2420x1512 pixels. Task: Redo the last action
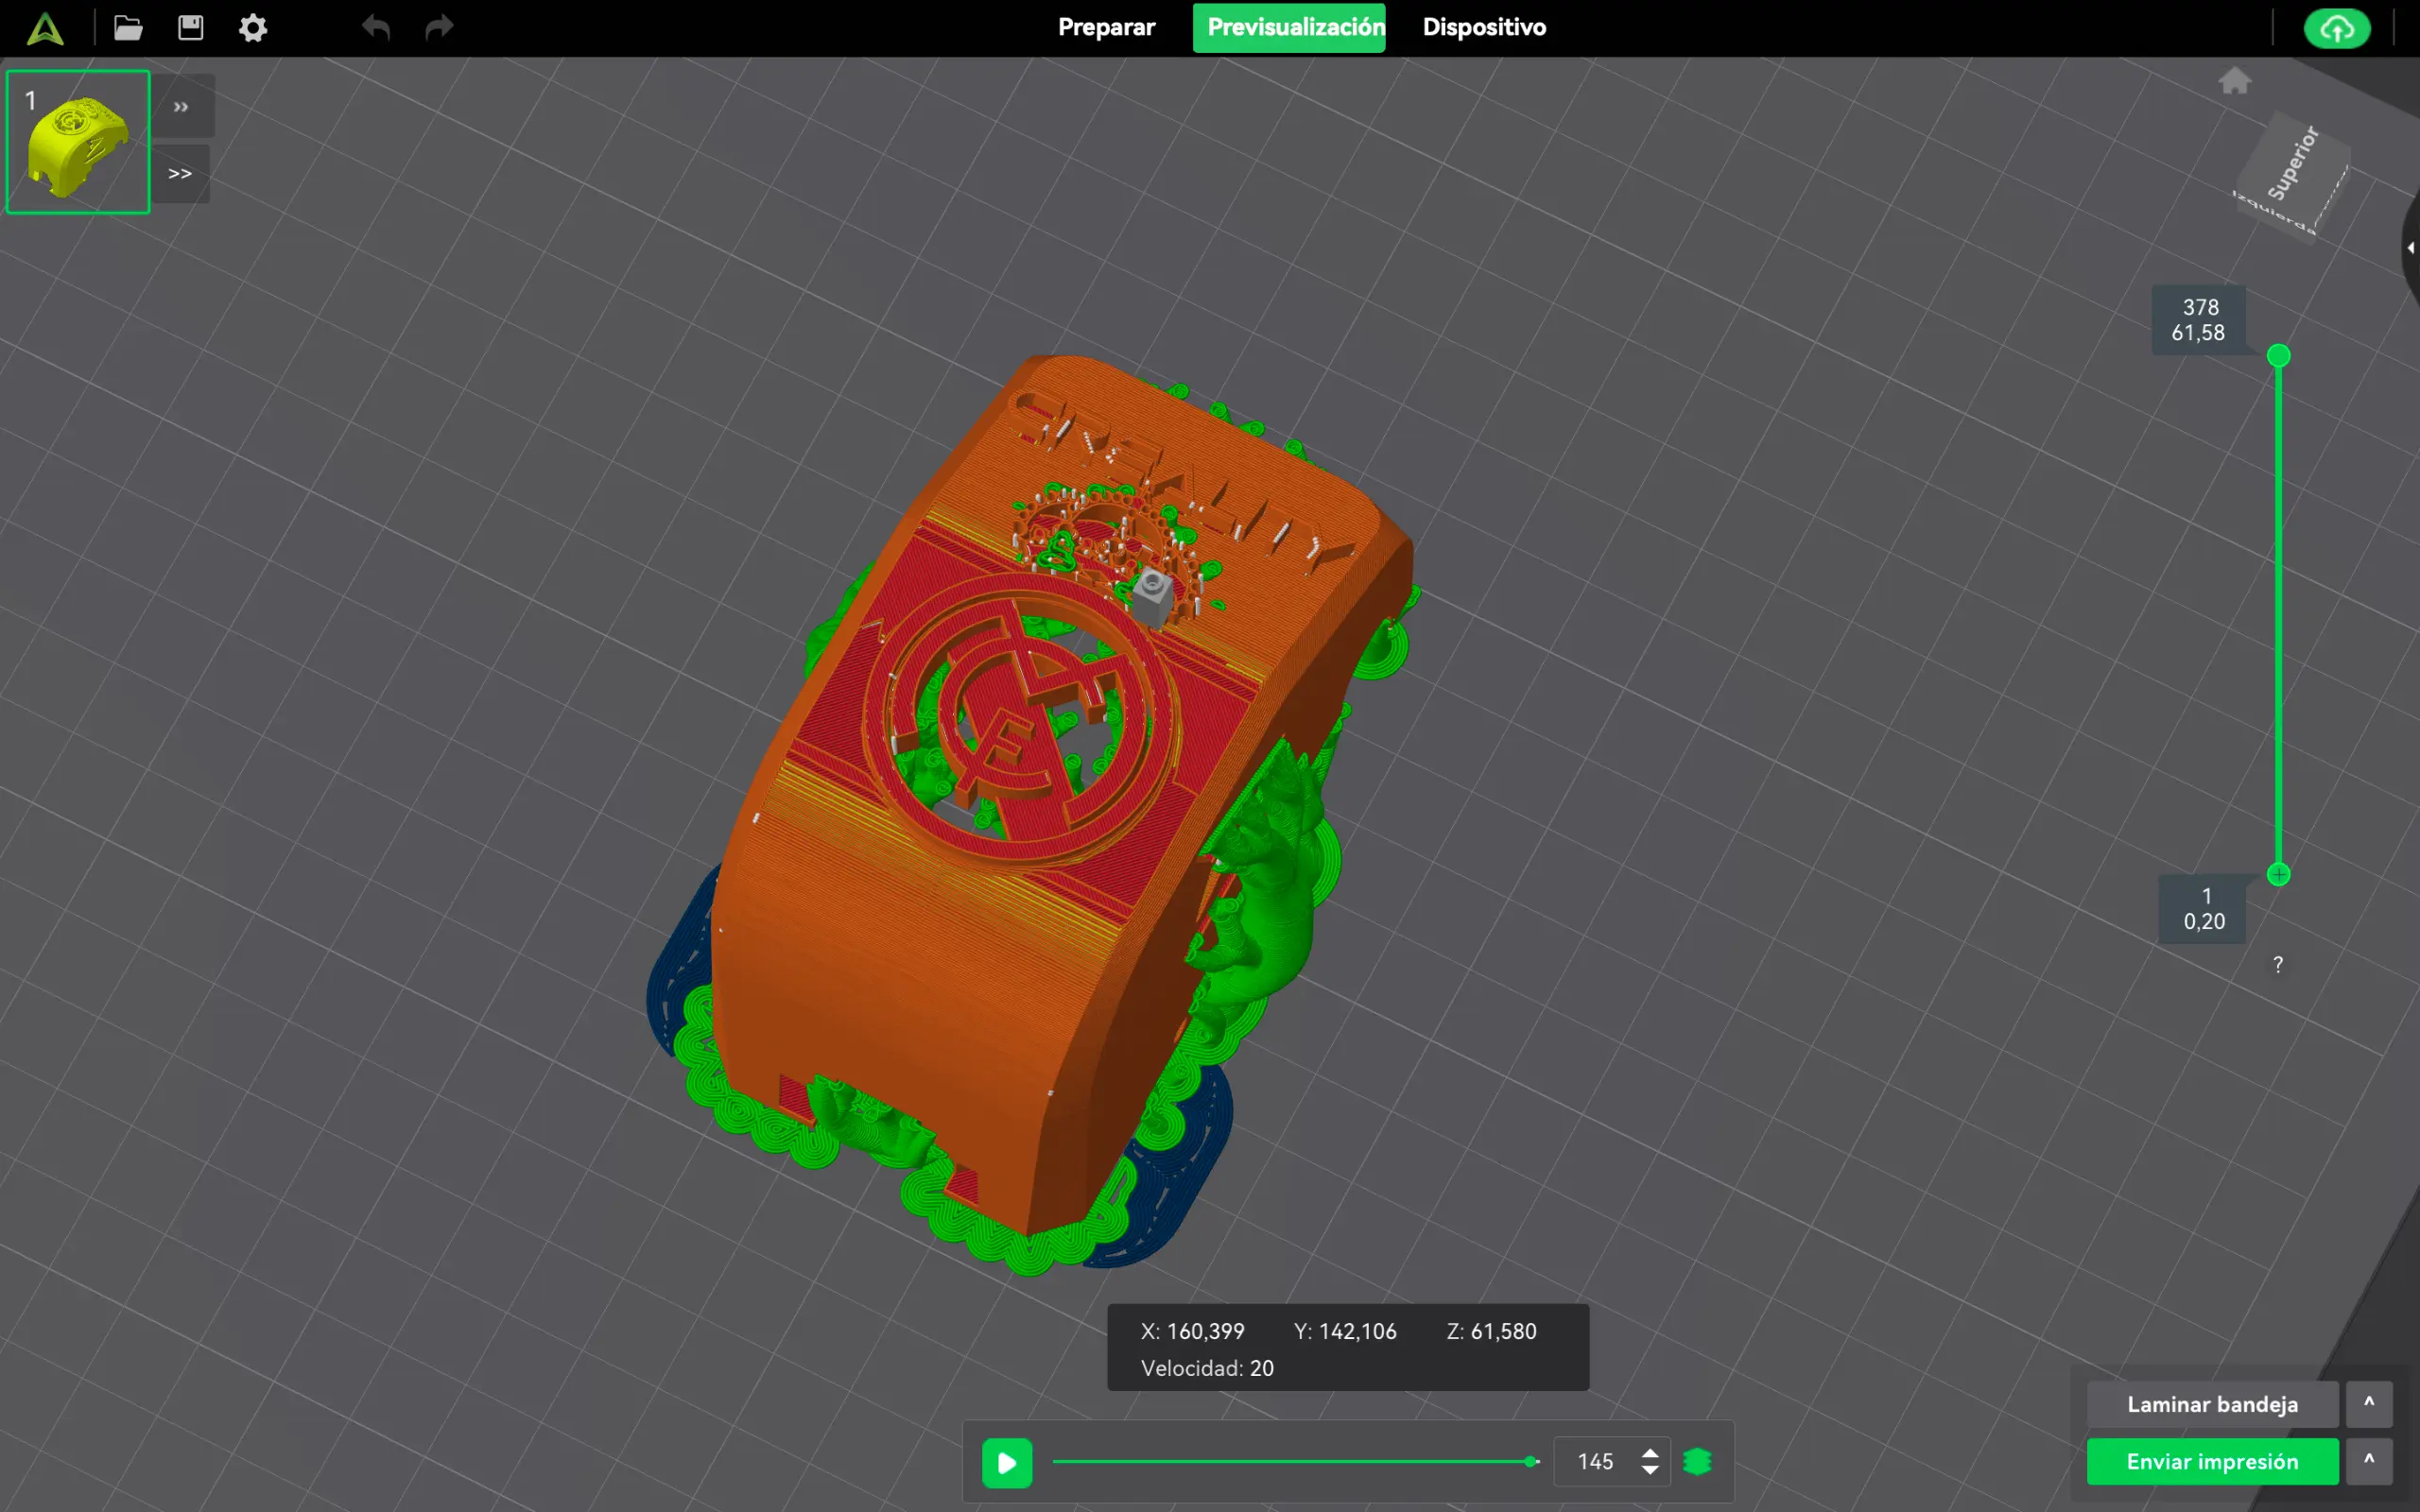tap(439, 28)
